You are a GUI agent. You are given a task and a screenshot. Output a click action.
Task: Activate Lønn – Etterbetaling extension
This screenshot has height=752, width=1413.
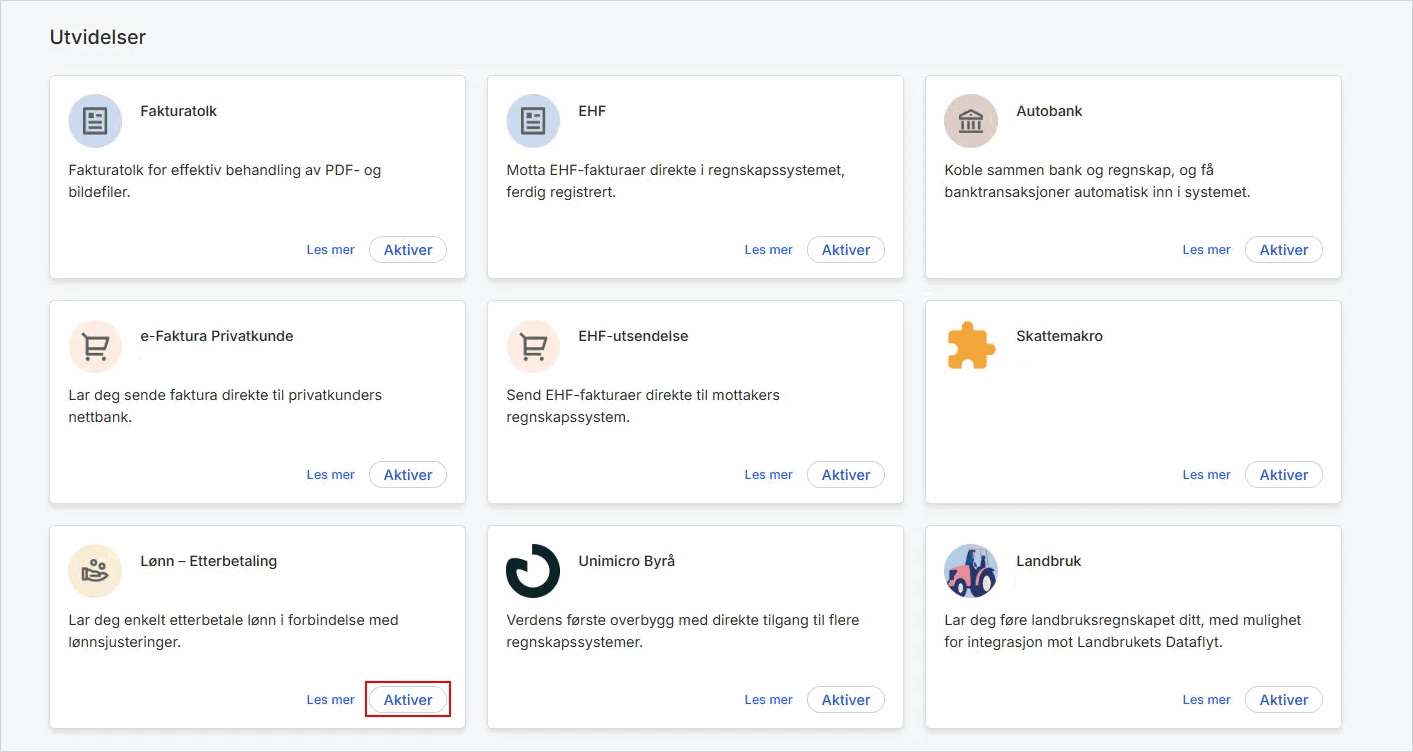[x=408, y=700]
